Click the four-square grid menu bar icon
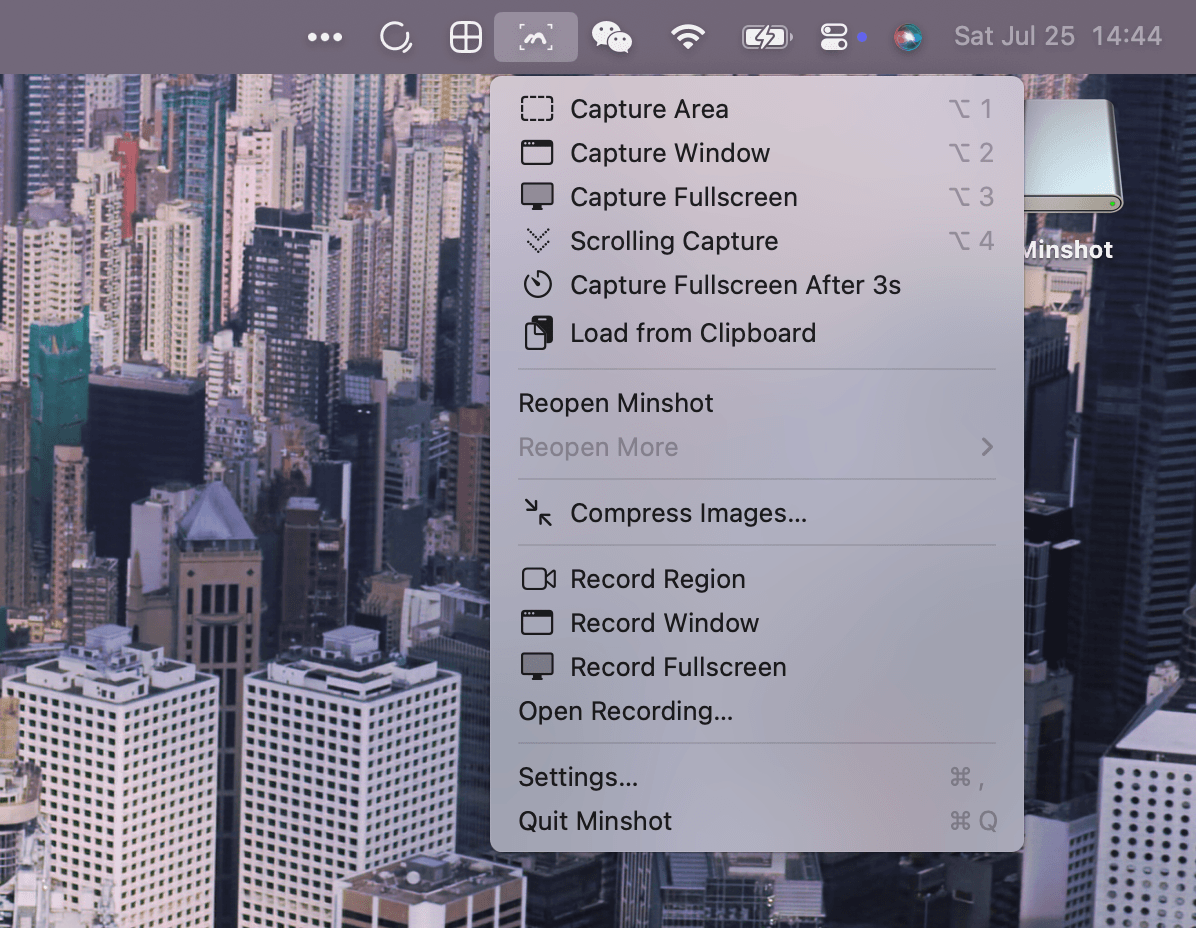The image size is (1196, 928). coord(465,37)
